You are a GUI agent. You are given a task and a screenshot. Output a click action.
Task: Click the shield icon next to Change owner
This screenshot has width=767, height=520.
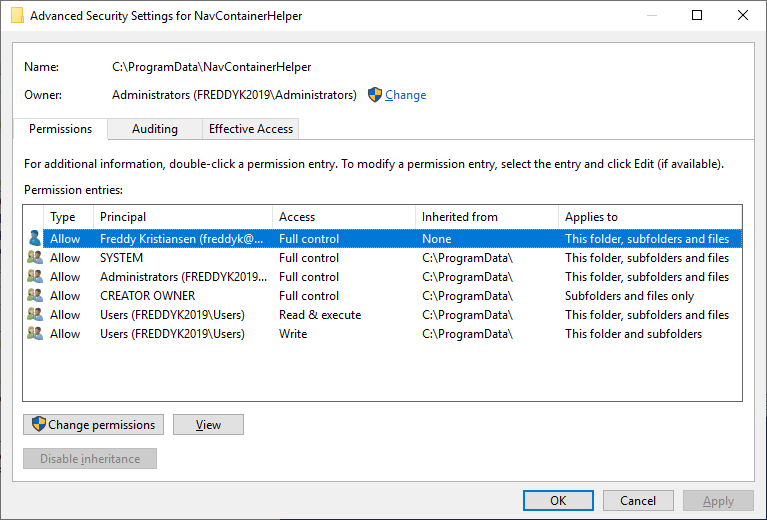pos(375,95)
